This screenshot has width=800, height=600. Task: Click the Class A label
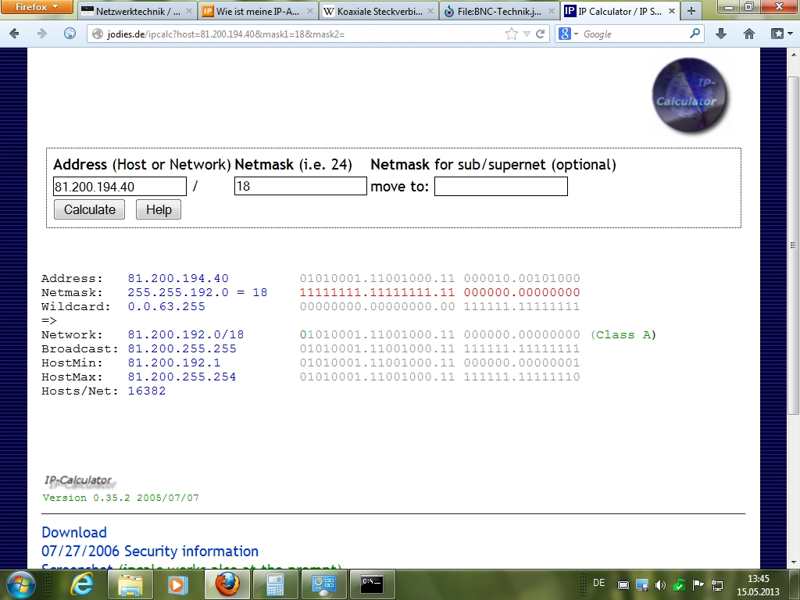tap(623, 335)
